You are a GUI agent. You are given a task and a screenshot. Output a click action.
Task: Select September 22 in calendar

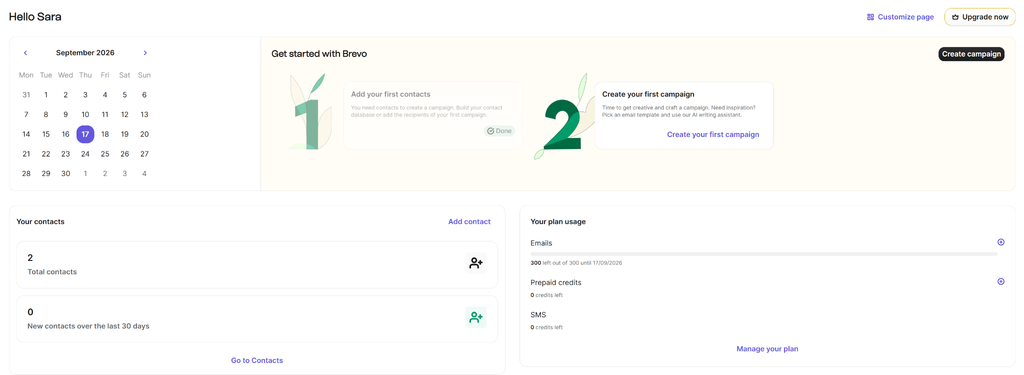click(46, 154)
